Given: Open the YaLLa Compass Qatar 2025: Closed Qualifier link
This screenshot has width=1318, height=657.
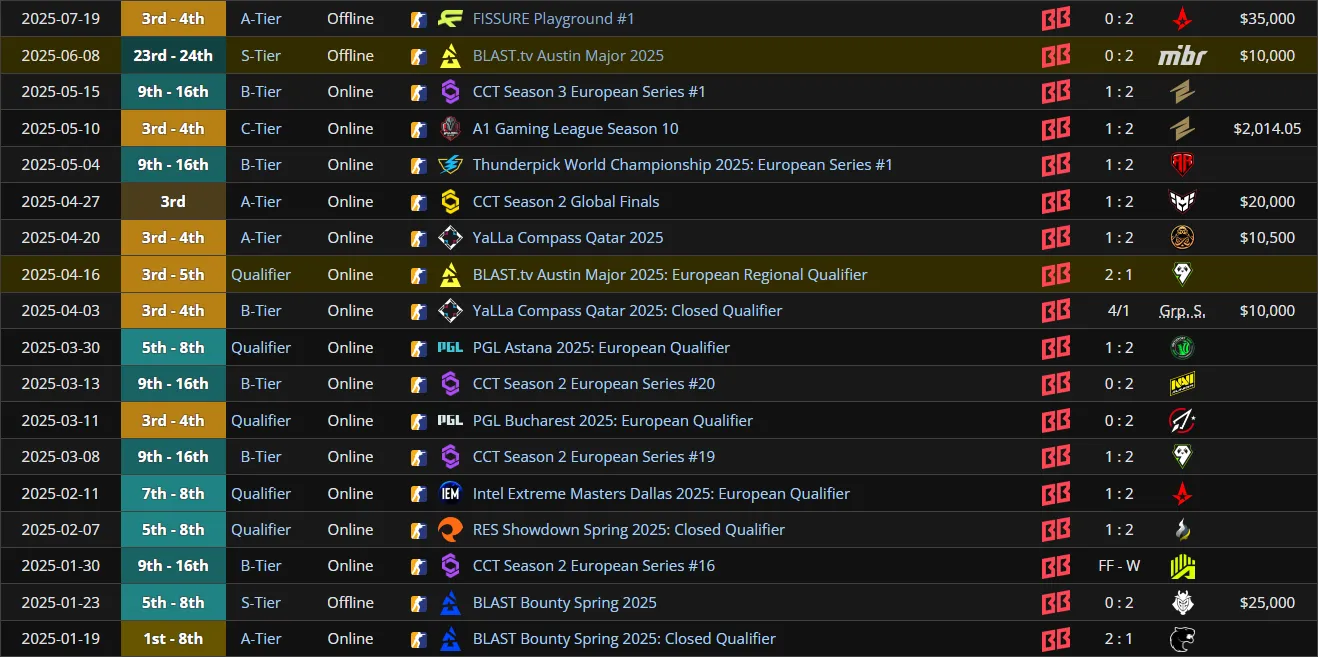Looking at the screenshot, I should coord(627,311).
